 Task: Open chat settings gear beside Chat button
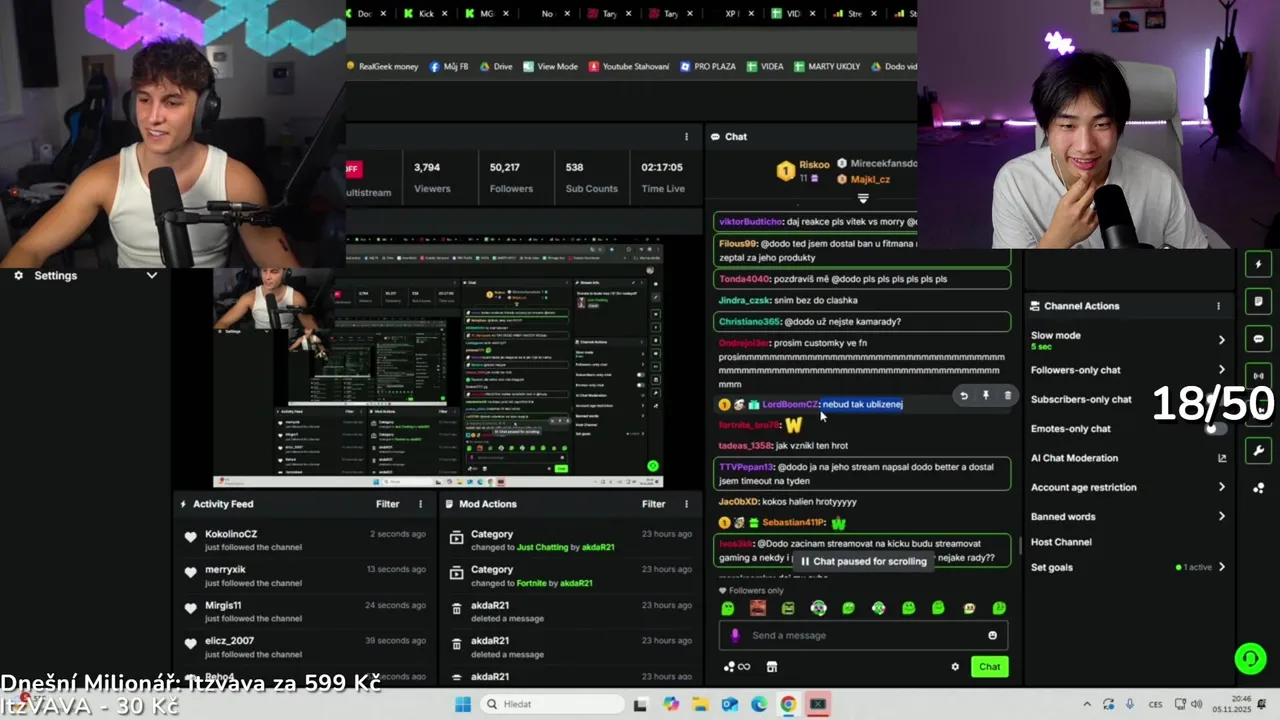[x=955, y=667]
